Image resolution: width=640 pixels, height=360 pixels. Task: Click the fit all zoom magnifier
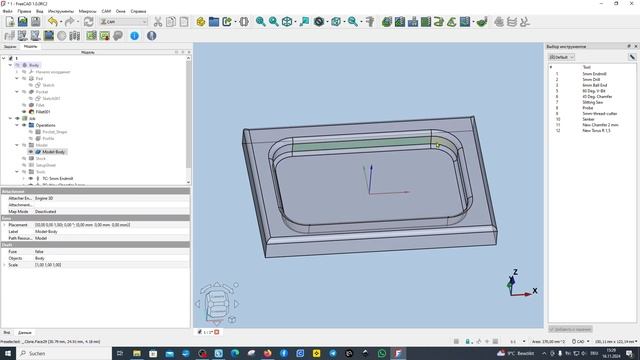tap(260, 22)
